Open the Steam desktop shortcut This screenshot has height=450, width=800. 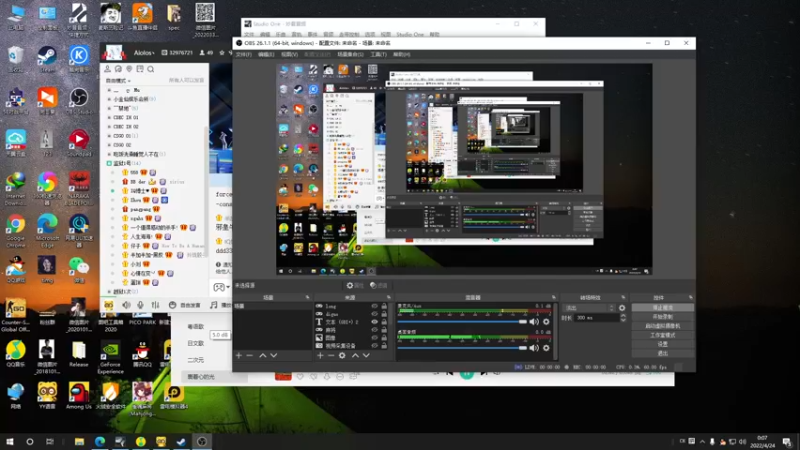click(47, 59)
